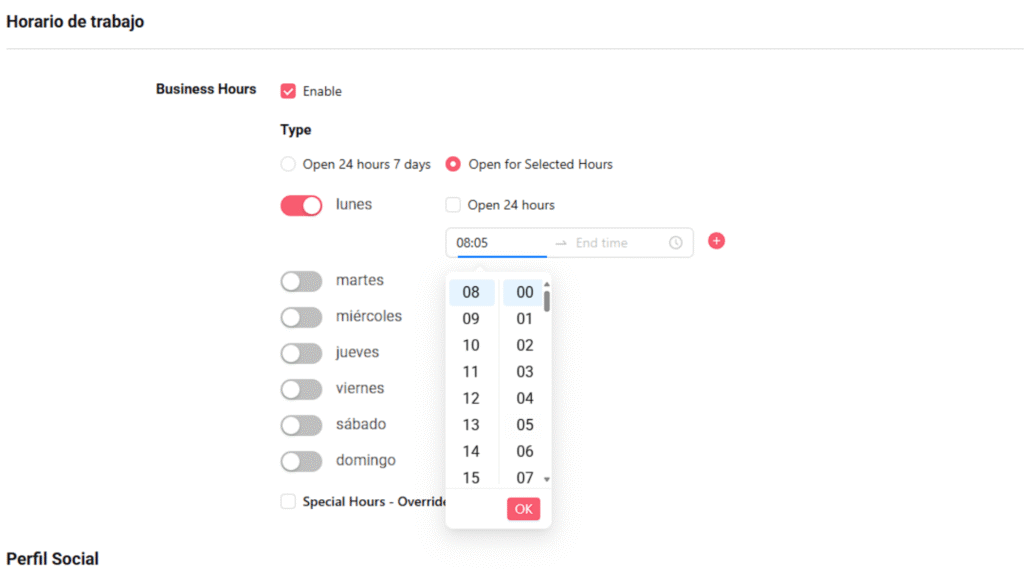1024x576 pixels.
Task: Choose minute 05 in minutes column
Action: click(525, 425)
